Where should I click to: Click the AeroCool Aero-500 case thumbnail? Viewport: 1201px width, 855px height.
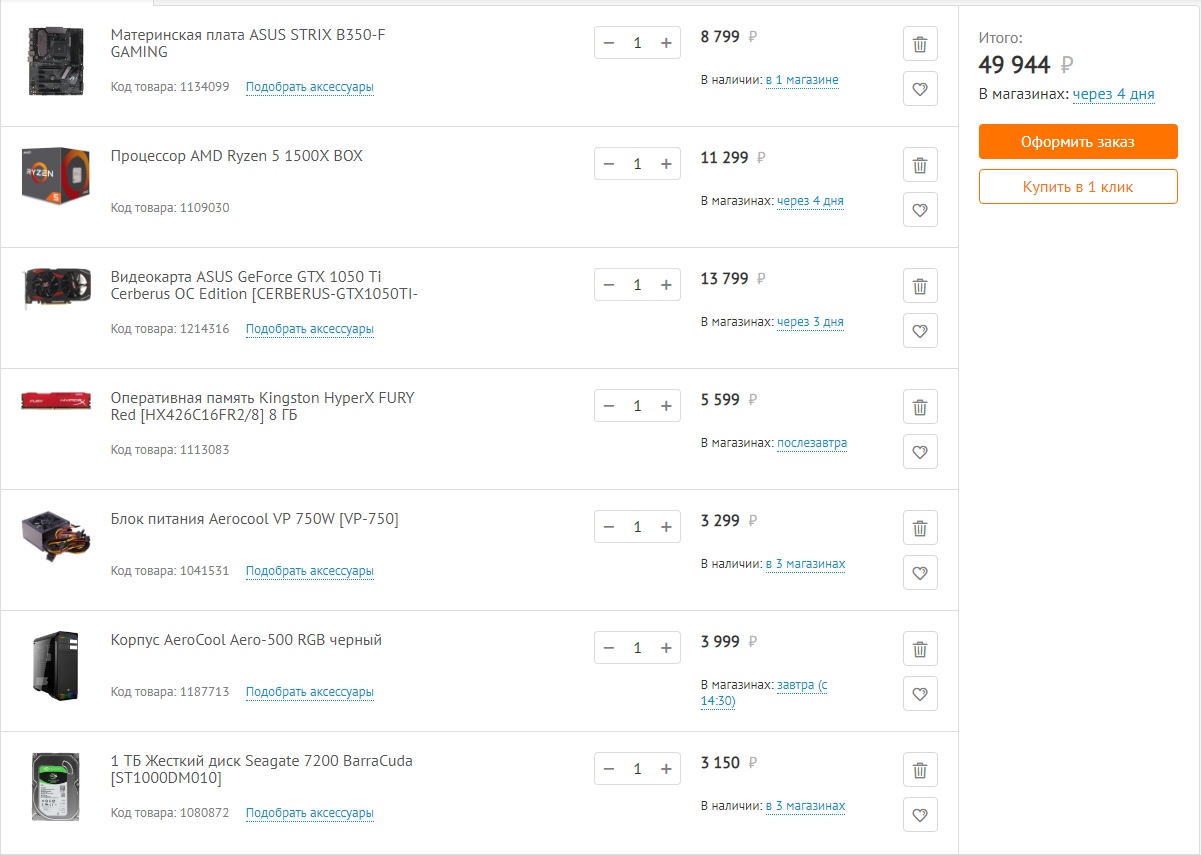(x=56, y=665)
